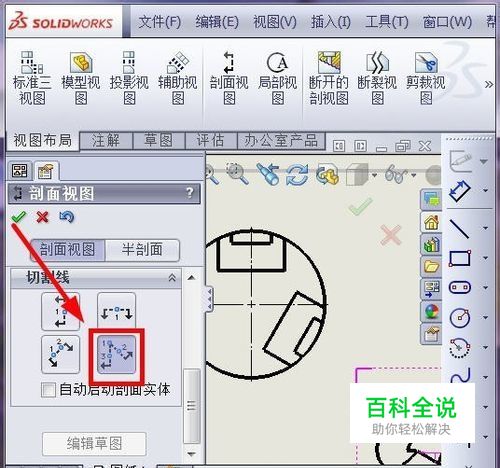Switch to the 注解 tab
The width and height of the screenshot is (500, 468).
[x=106, y=140]
